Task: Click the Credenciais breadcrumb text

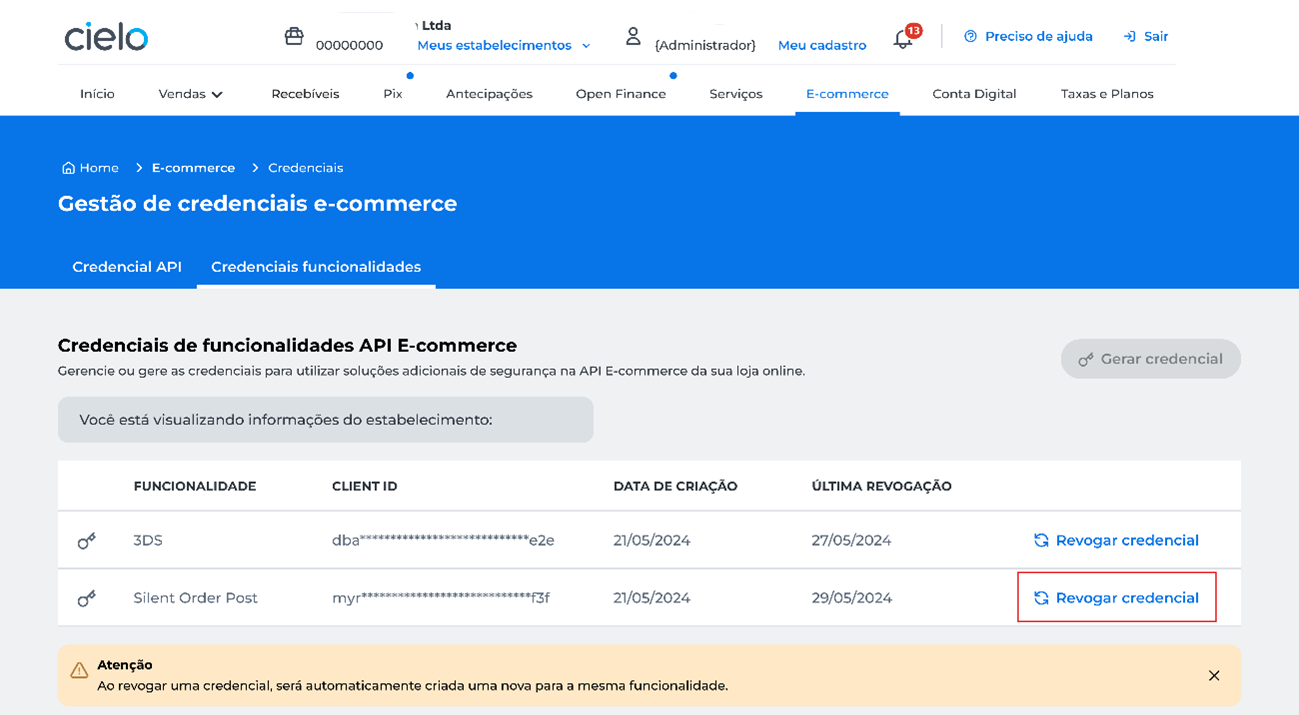Action: coord(305,168)
